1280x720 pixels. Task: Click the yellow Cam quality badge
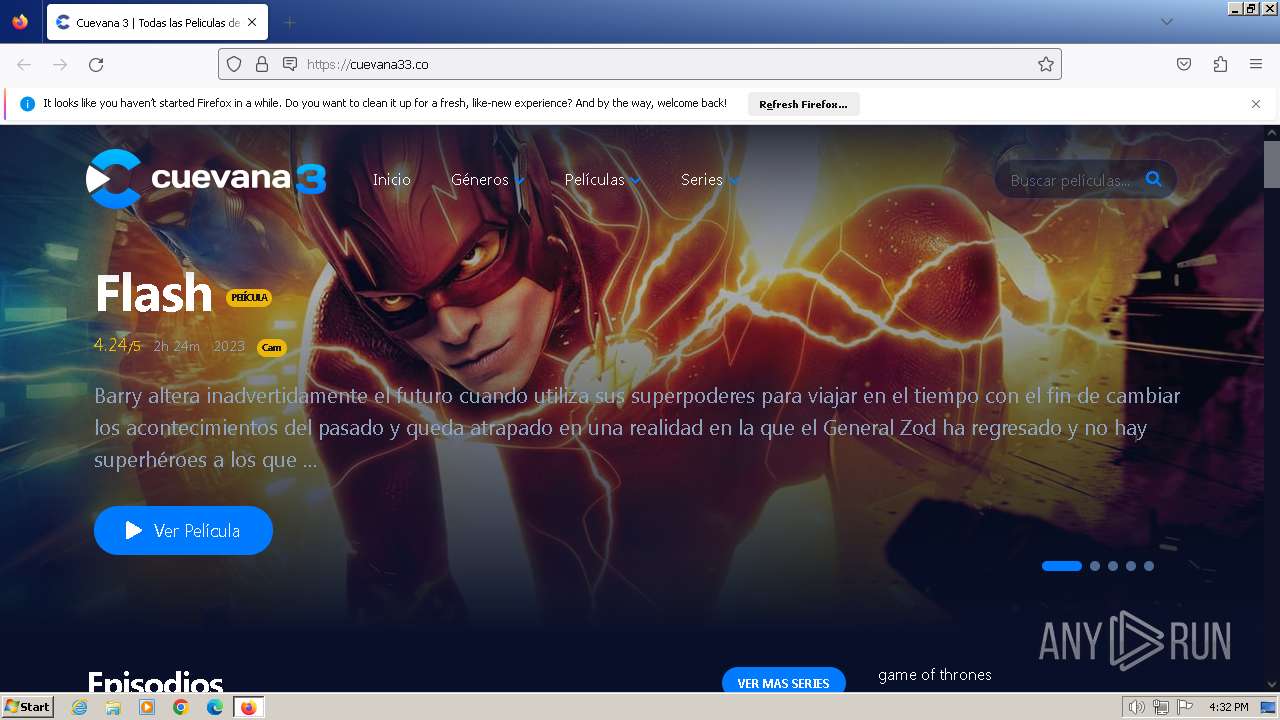271,348
